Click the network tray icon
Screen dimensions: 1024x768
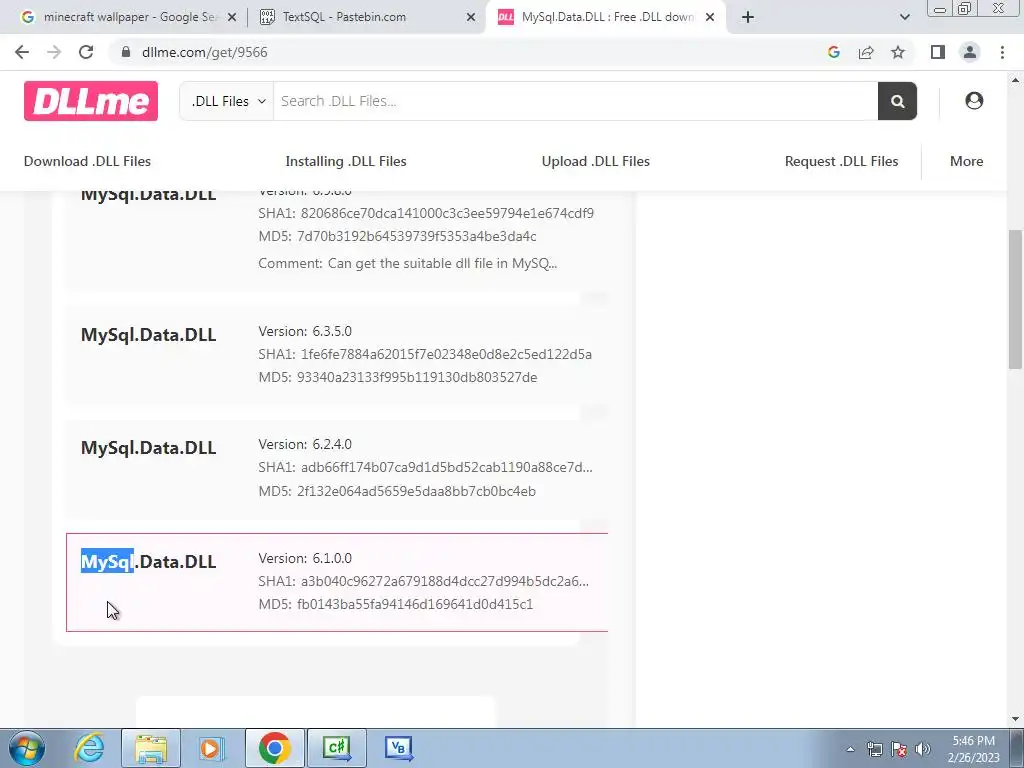coord(874,749)
